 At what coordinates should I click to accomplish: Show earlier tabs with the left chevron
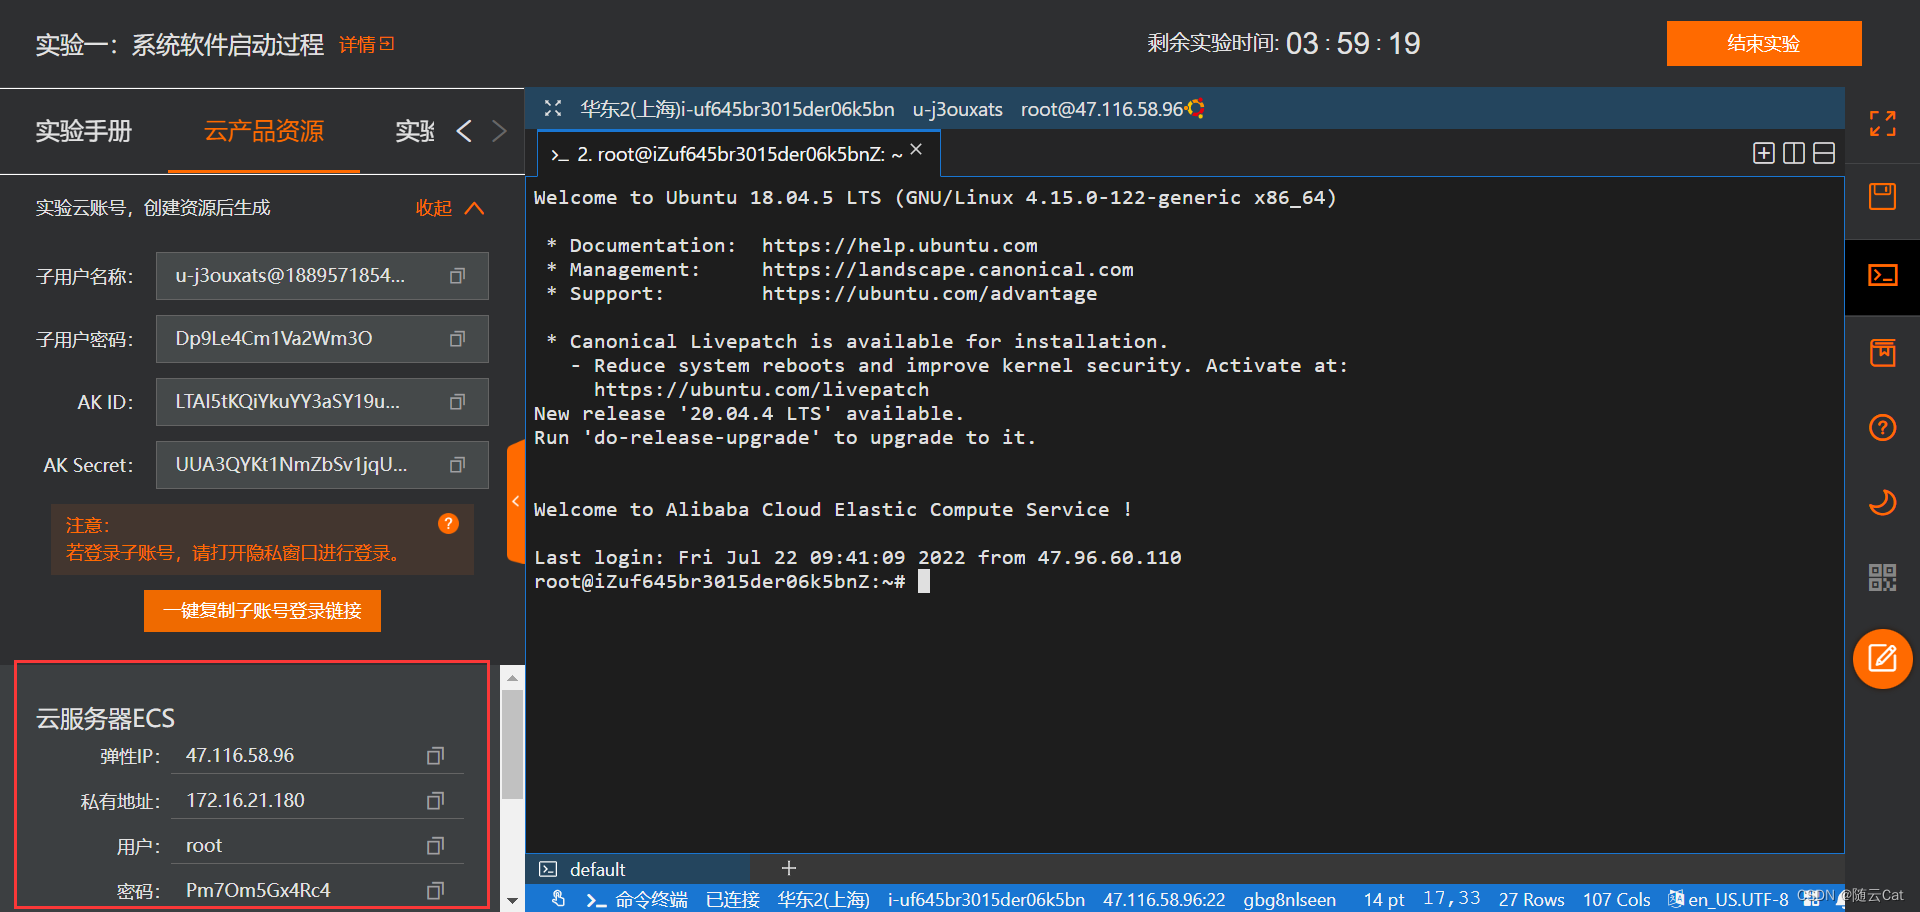(464, 131)
